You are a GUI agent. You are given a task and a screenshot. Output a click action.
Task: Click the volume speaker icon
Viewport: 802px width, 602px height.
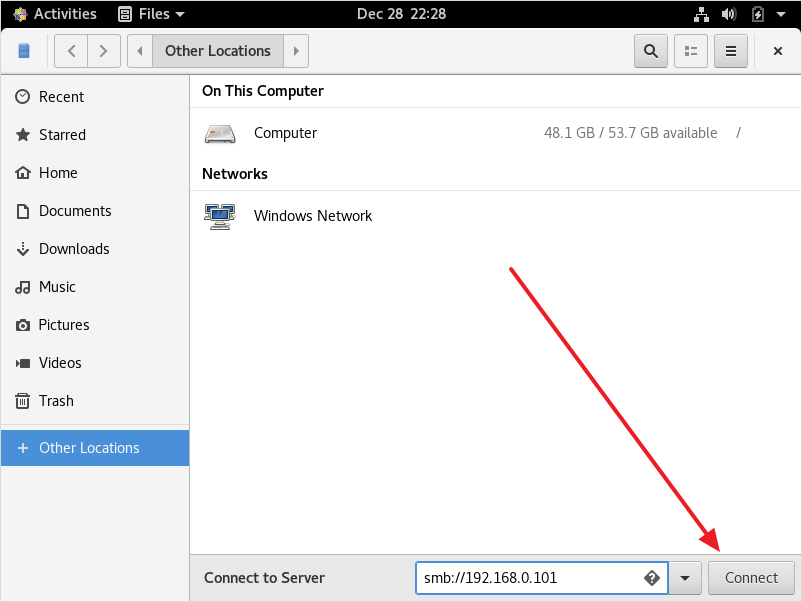[x=729, y=14]
